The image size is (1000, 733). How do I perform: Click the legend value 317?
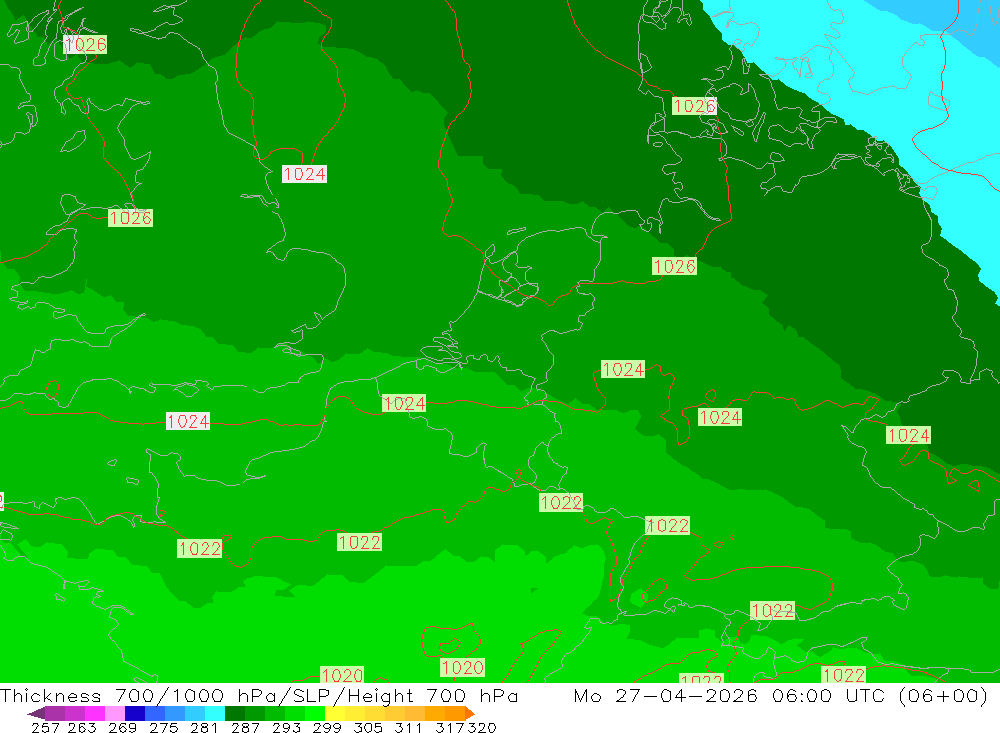point(450,727)
